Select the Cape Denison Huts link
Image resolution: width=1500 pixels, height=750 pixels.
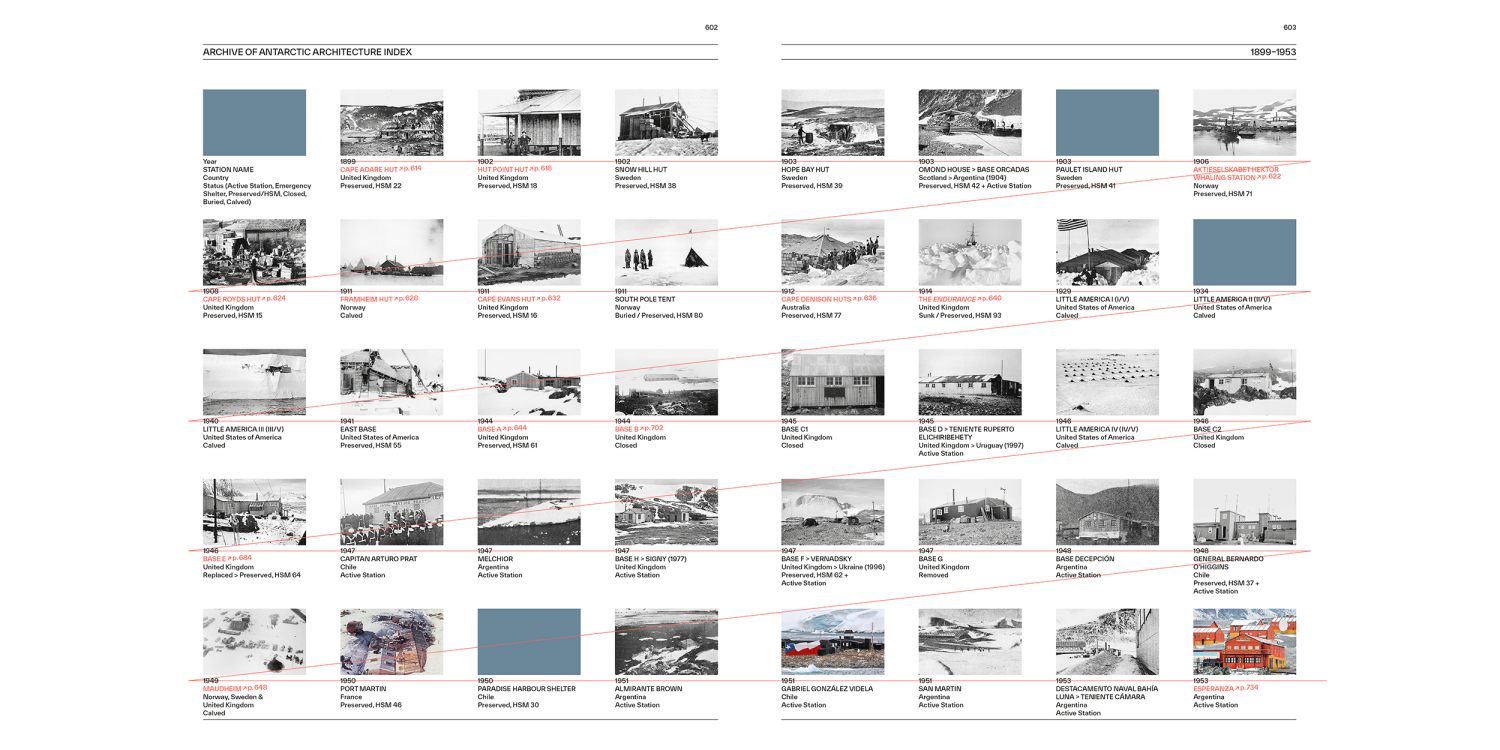click(x=828, y=299)
